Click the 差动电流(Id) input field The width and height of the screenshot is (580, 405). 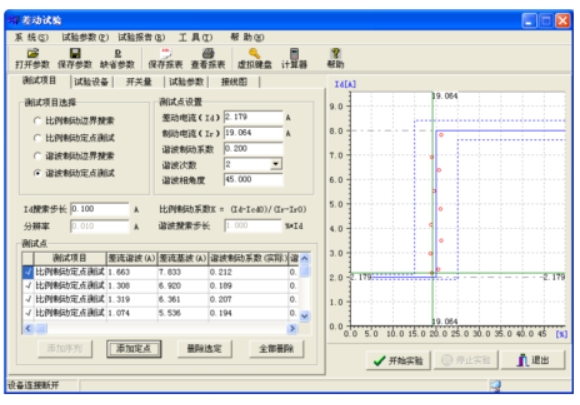tap(253, 117)
